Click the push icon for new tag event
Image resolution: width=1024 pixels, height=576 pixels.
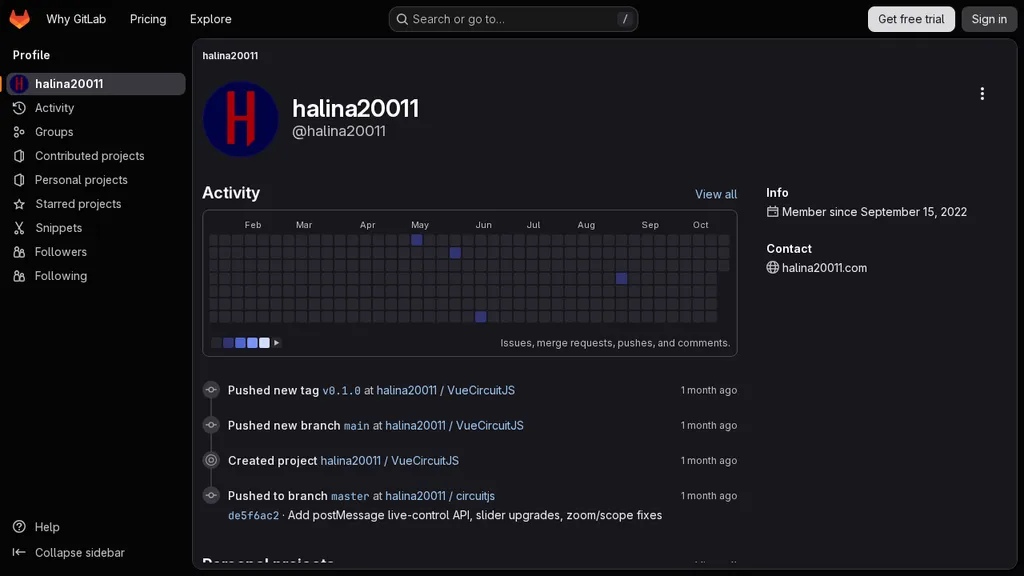click(211, 390)
